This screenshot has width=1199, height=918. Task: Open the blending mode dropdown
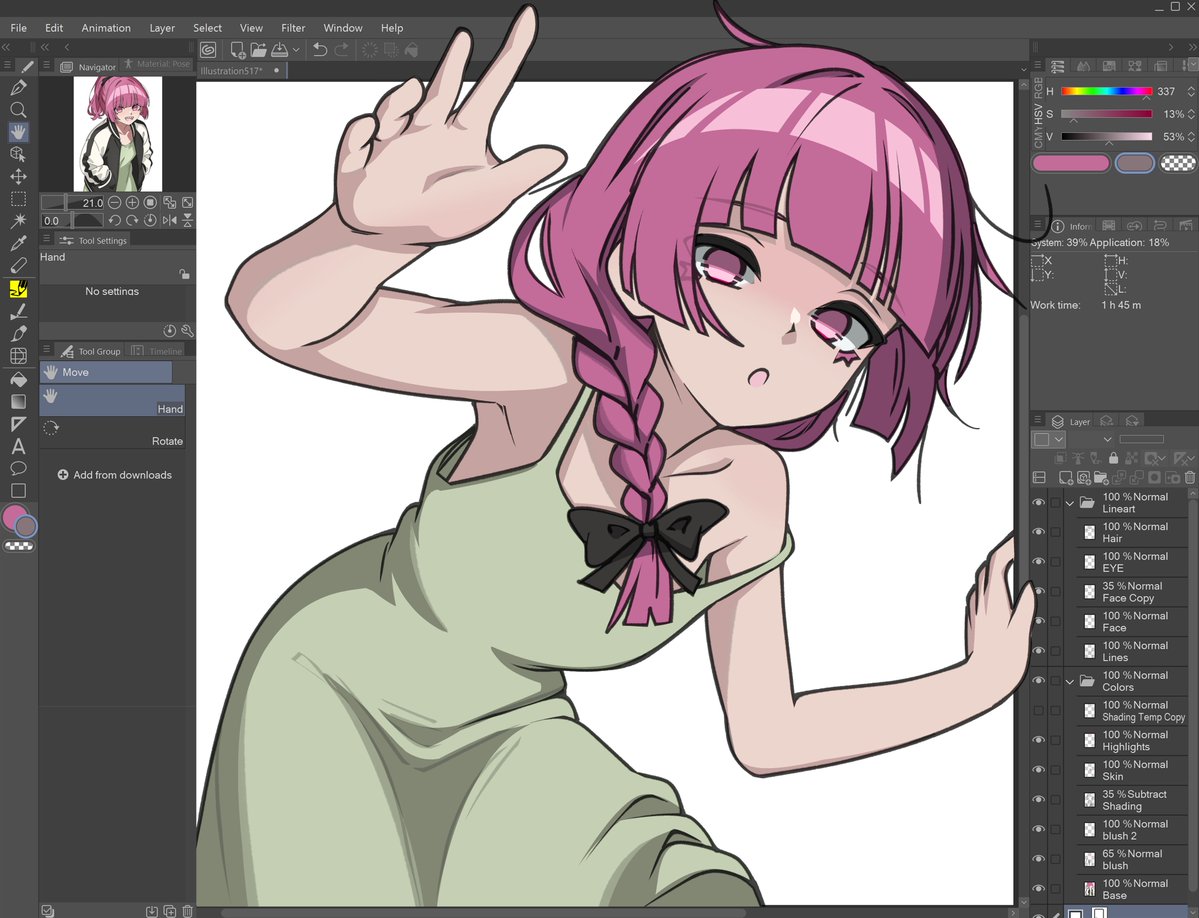click(1107, 440)
